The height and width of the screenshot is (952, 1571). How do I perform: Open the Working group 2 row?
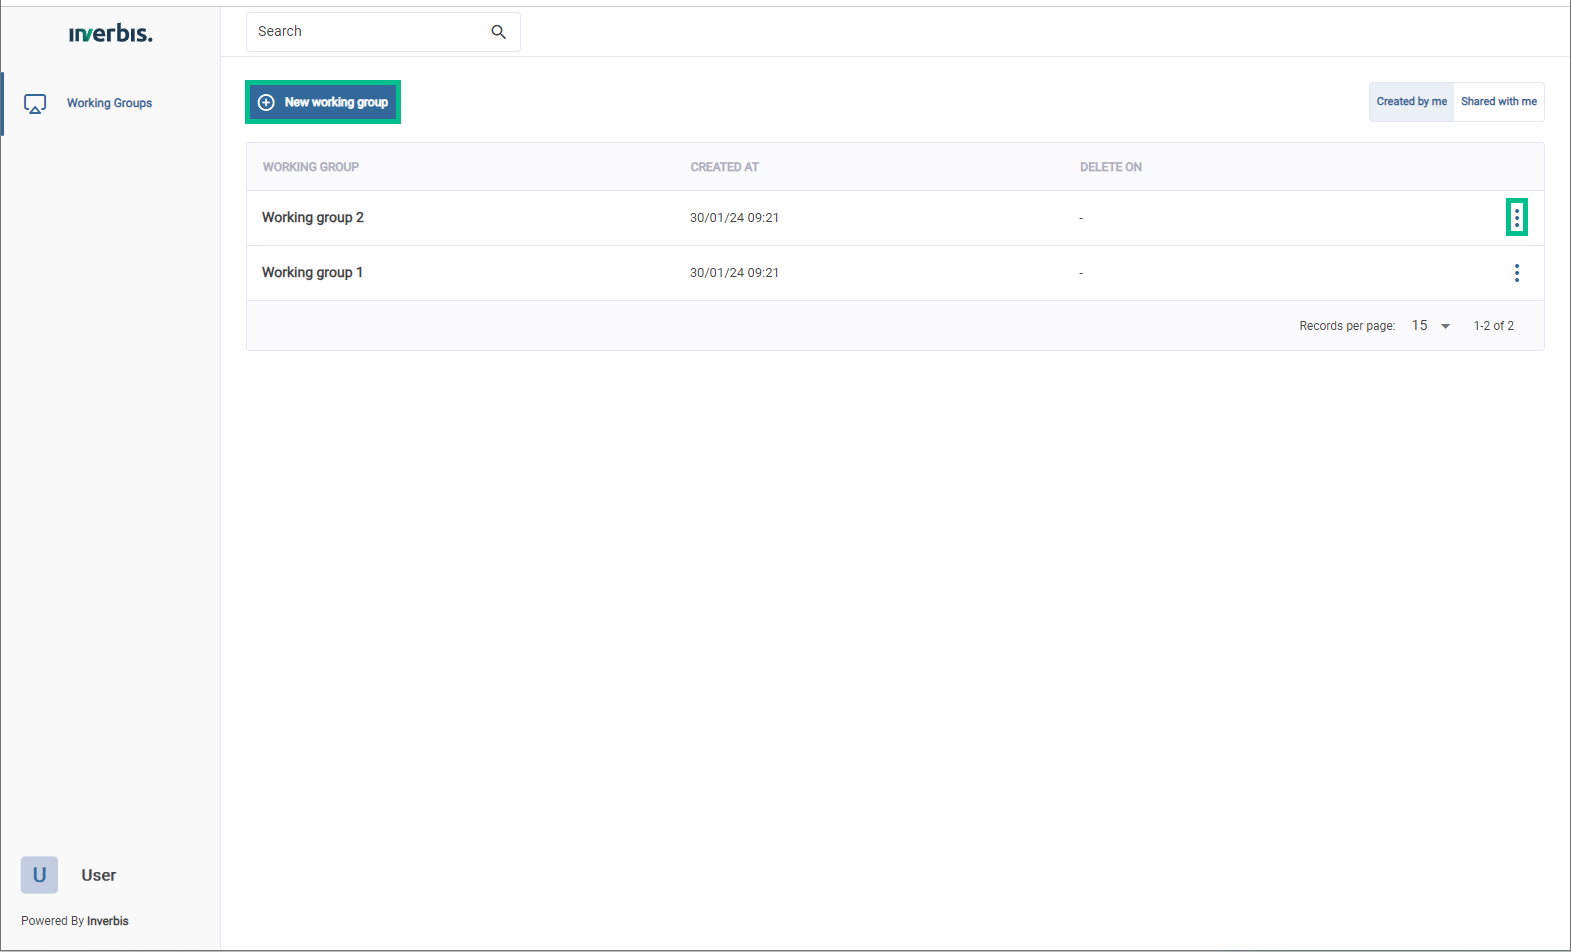[313, 218]
